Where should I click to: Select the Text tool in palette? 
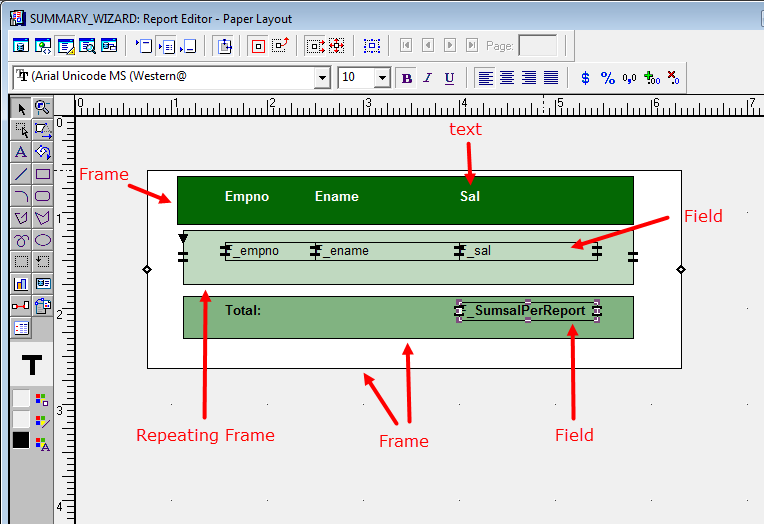(x=21, y=152)
